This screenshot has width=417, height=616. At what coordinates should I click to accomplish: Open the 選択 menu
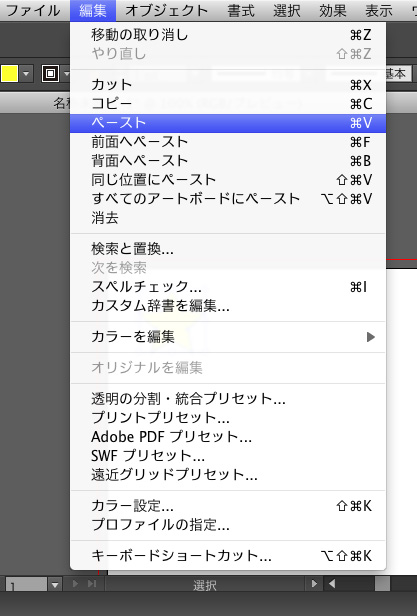(287, 11)
